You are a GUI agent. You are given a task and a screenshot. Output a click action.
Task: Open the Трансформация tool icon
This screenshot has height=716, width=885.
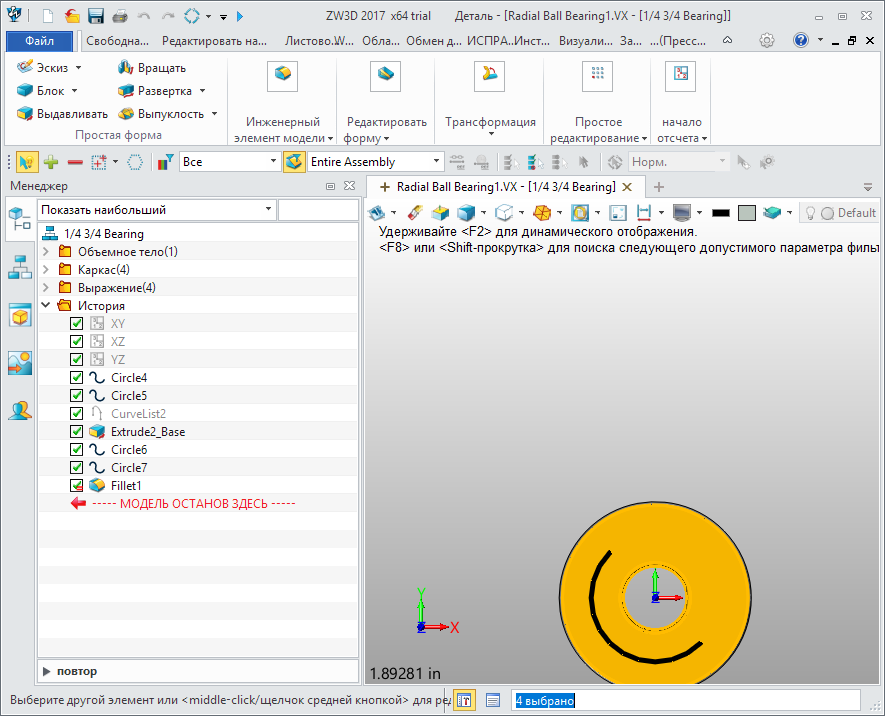pyautogui.click(x=490, y=75)
